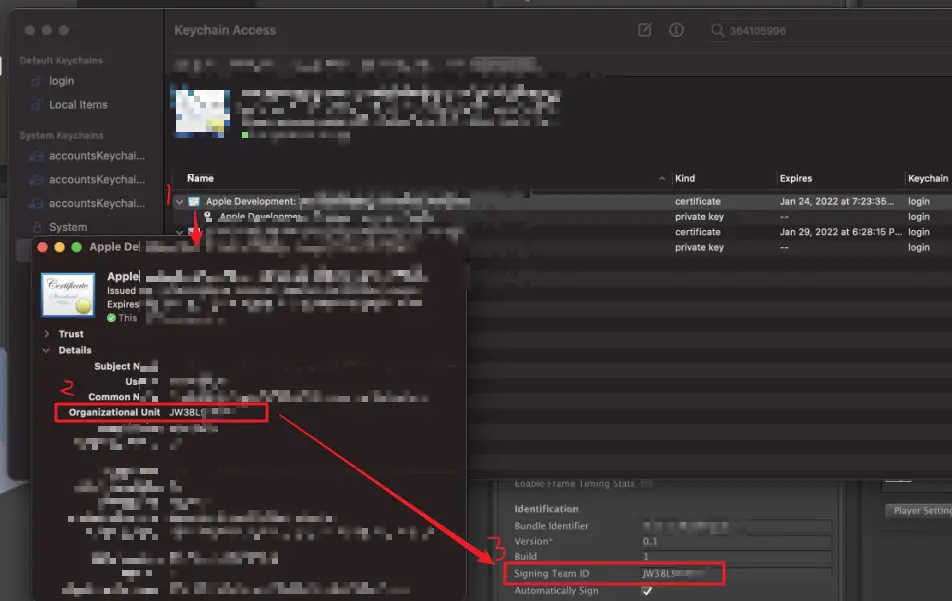Click the red close button of certificate window
Image resolution: width=952 pixels, height=601 pixels.
coord(42,247)
